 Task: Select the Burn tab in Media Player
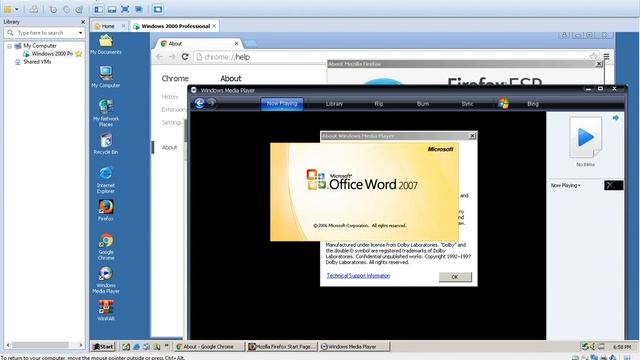tap(423, 104)
